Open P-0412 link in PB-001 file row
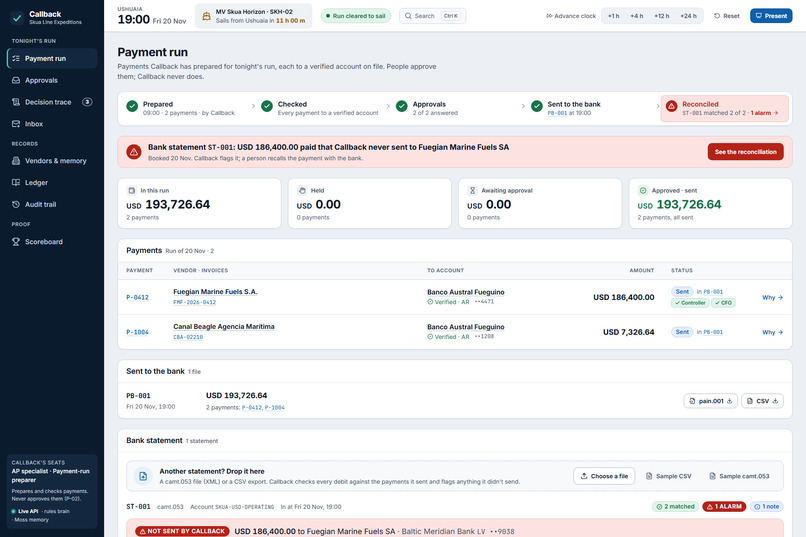The height and width of the screenshot is (537, 806). click(251, 408)
